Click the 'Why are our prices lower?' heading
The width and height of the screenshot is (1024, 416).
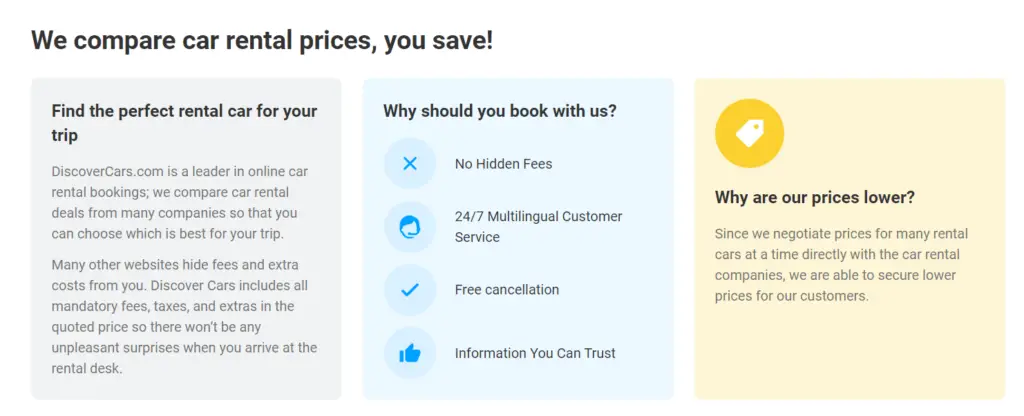815,197
